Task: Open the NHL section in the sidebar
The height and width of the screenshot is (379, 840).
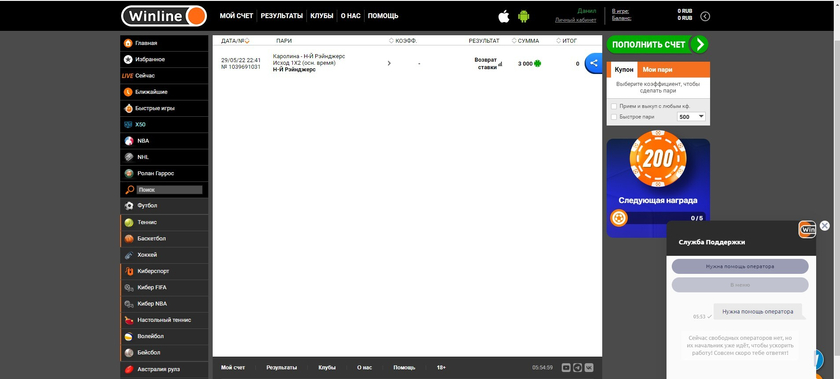Action: pyautogui.click(x=164, y=157)
